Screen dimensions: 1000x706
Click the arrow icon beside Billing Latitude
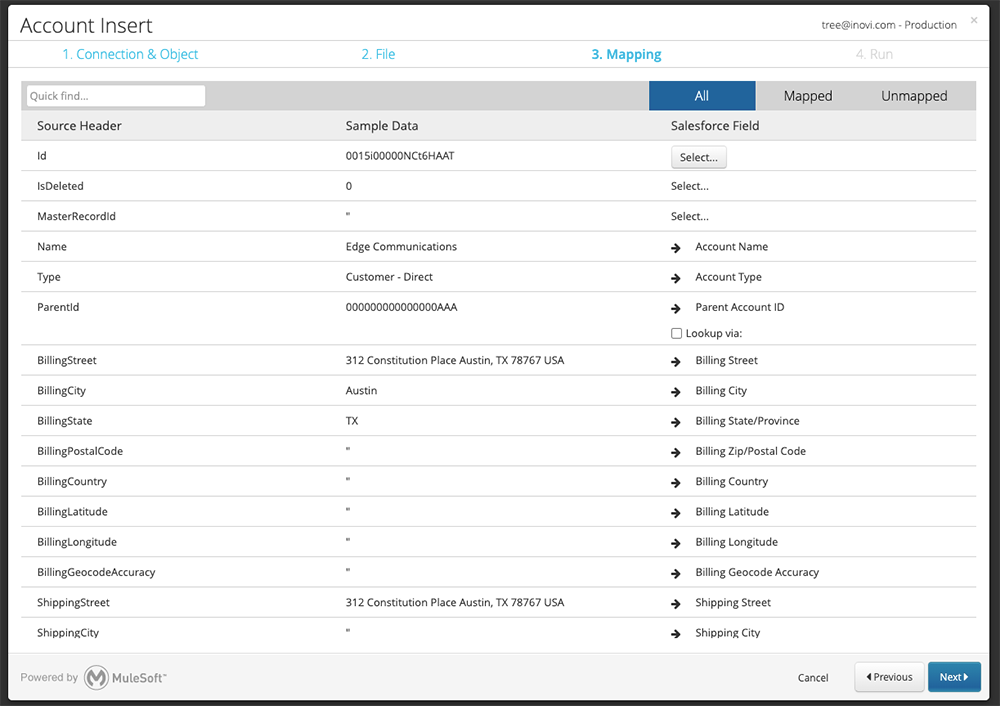[676, 513]
